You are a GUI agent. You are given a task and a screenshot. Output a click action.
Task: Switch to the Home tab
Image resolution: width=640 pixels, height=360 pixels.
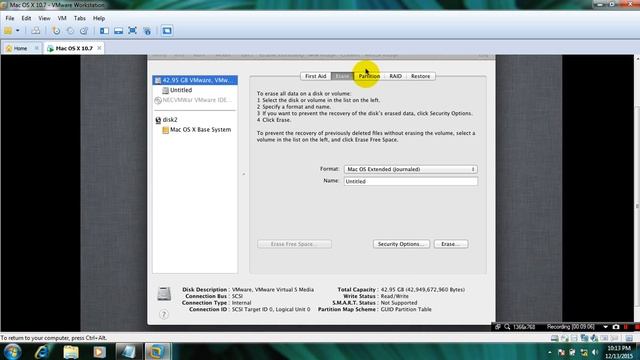(20, 48)
